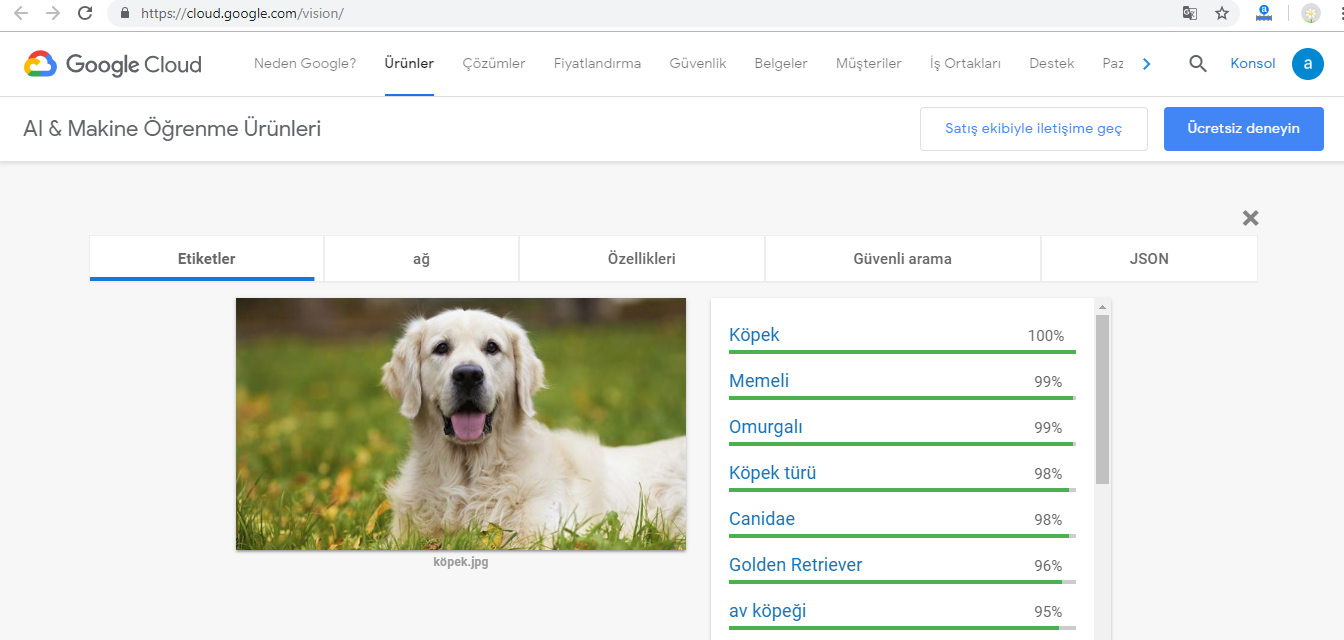The image size is (1344, 640).
Task: Click the av köpeği confidence bar
Action: click(902, 628)
